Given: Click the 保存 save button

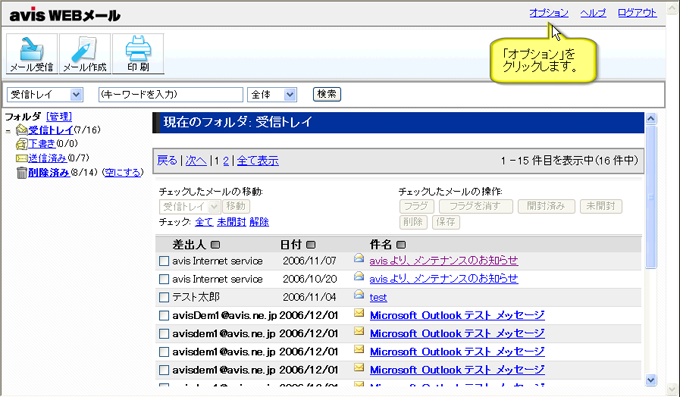Looking at the screenshot, I should click(x=446, y=222).
